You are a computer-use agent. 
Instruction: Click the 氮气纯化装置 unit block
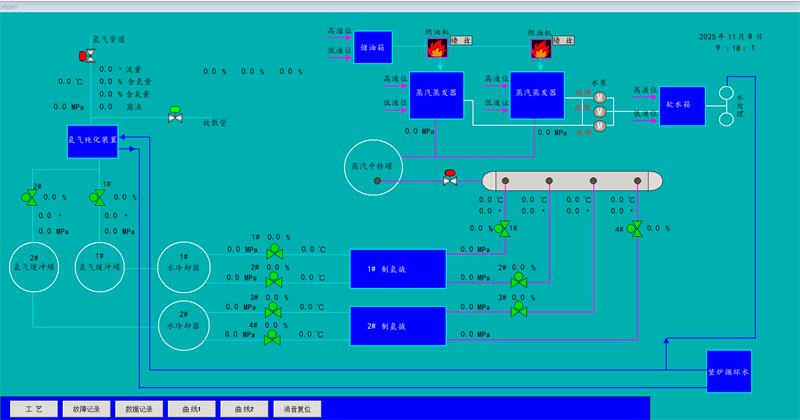coord(92,141)
